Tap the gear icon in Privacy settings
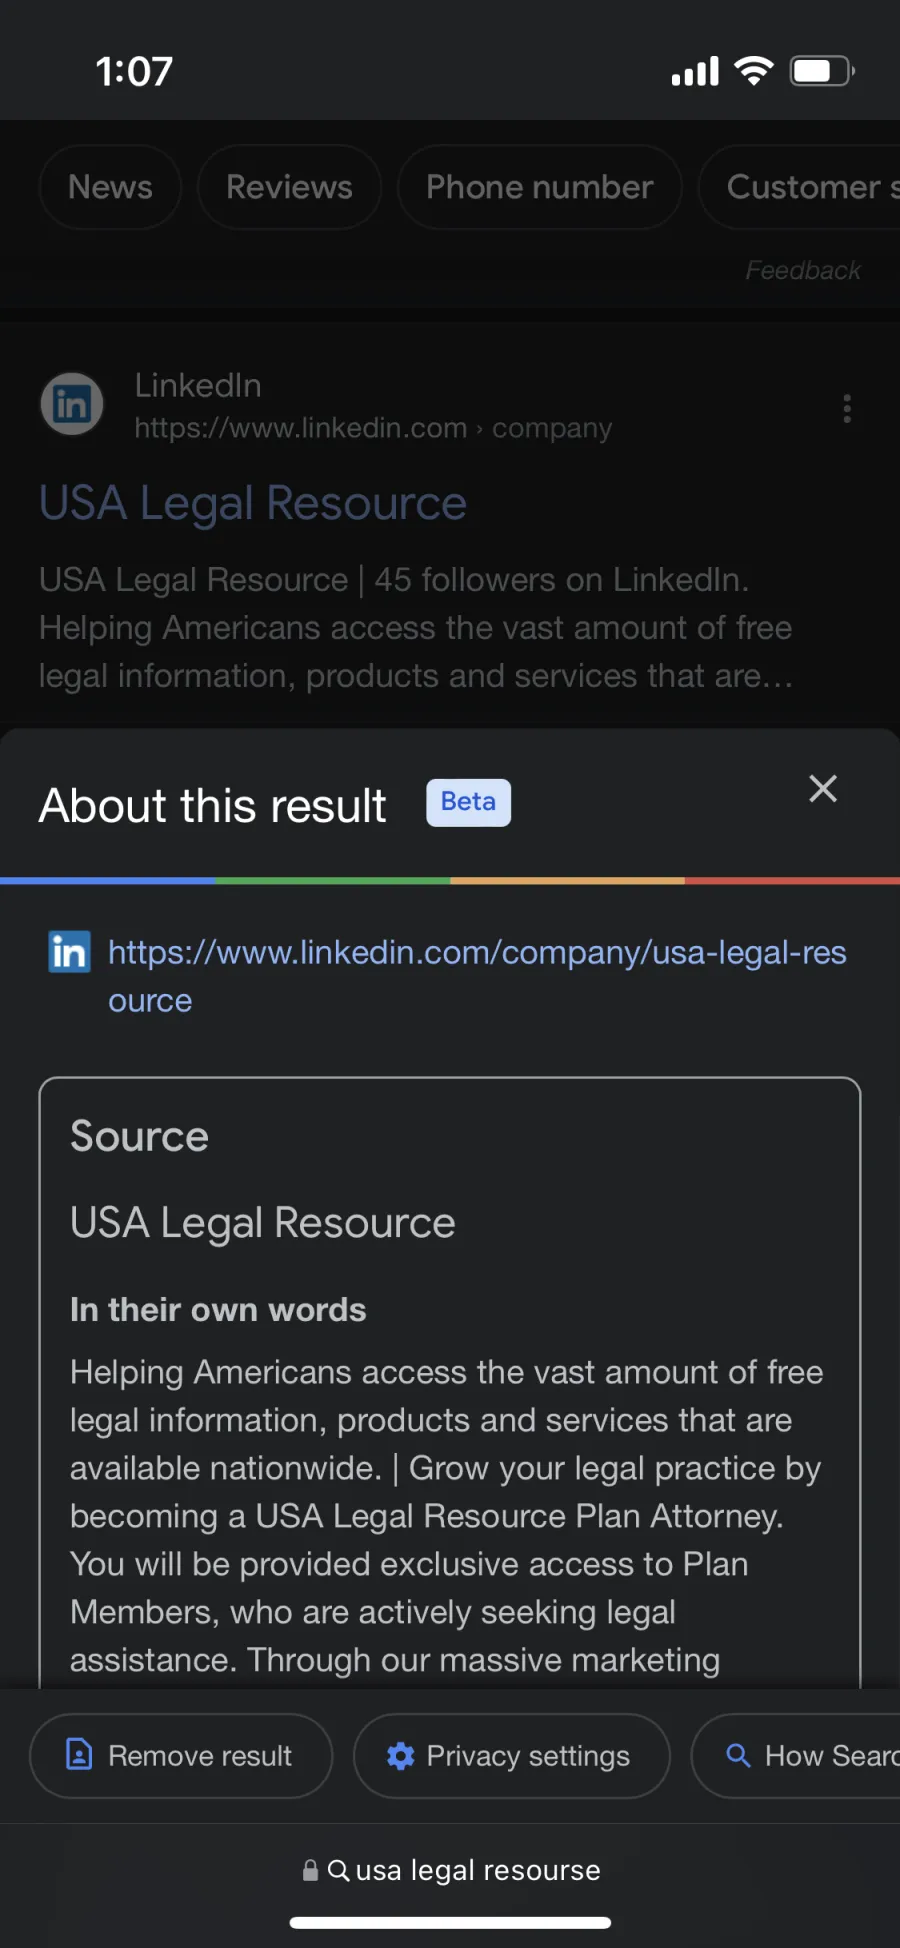Viewport: 900px width, 1948px height. (x=401, y=1755)
